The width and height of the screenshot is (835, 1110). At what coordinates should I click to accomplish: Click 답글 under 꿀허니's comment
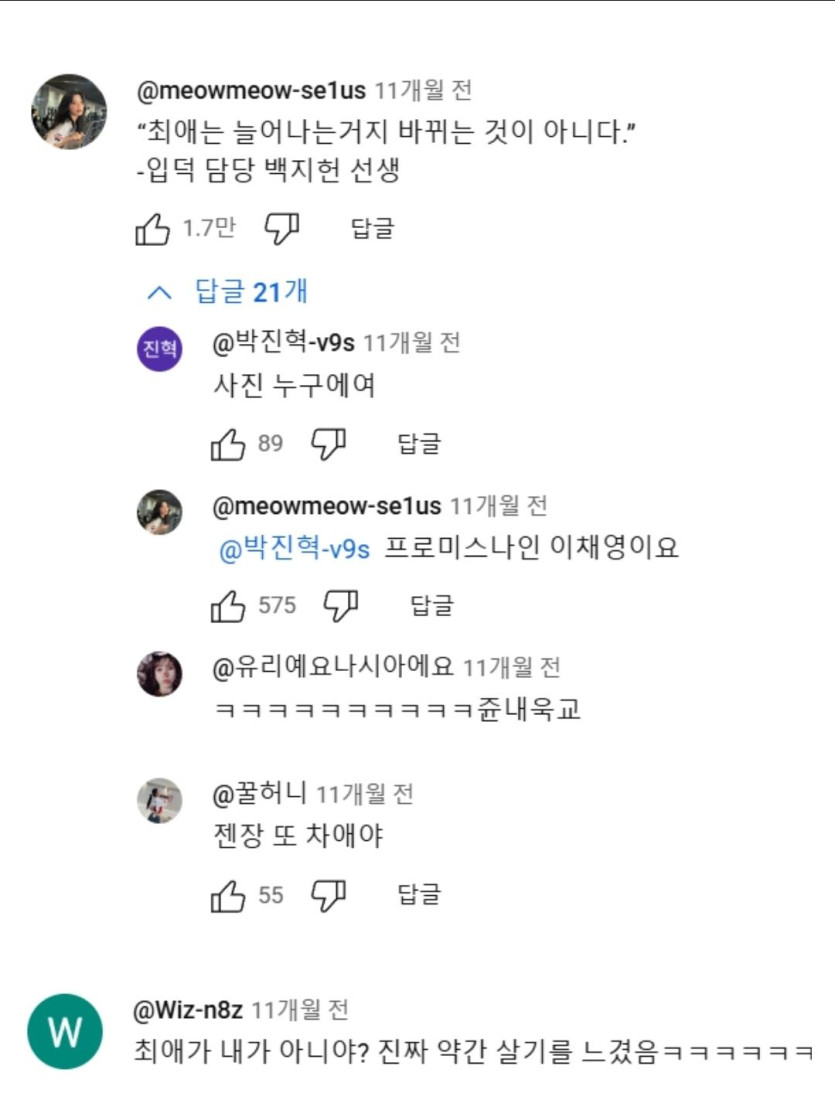[x=419, y=895]
